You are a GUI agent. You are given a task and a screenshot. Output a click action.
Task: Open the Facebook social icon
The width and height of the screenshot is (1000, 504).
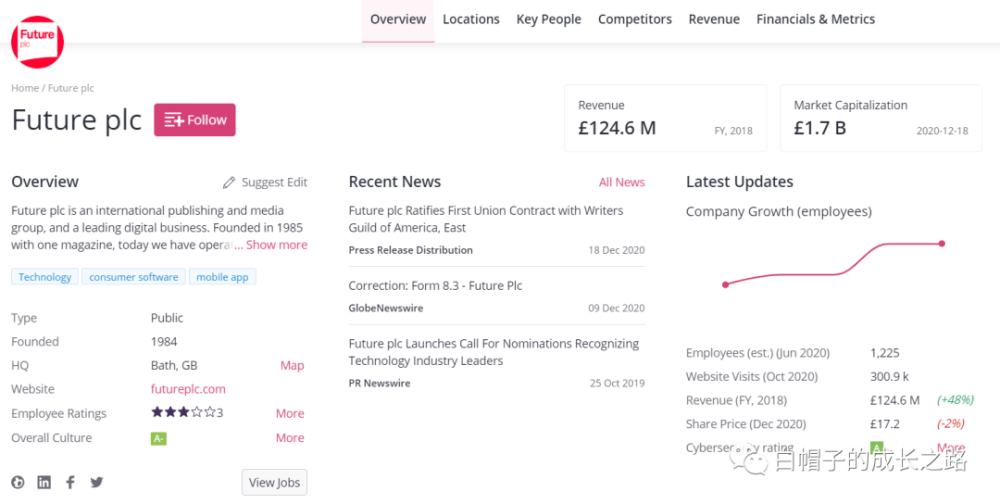[x=70, y=482]
